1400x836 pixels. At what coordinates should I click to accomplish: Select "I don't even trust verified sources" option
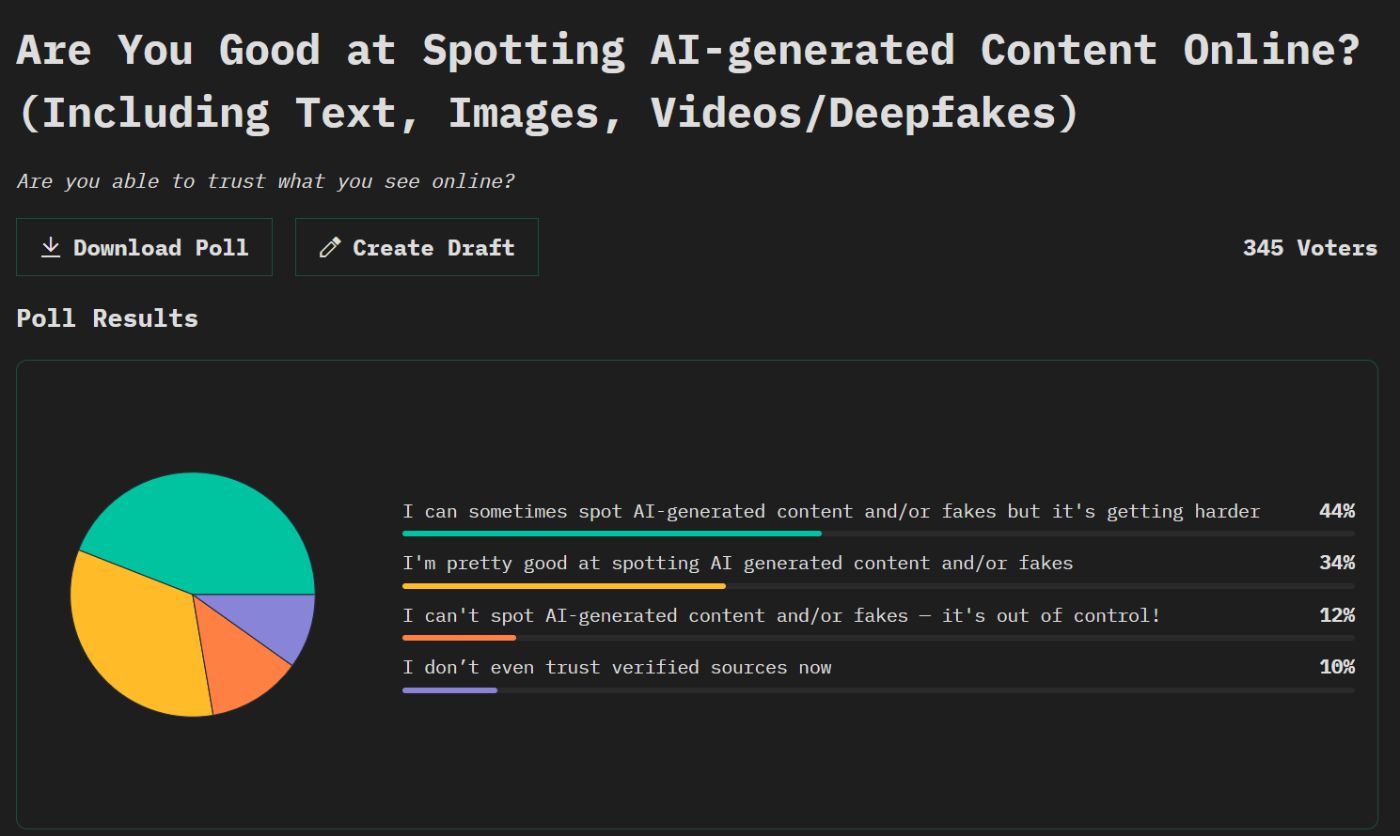click(616, 668)
